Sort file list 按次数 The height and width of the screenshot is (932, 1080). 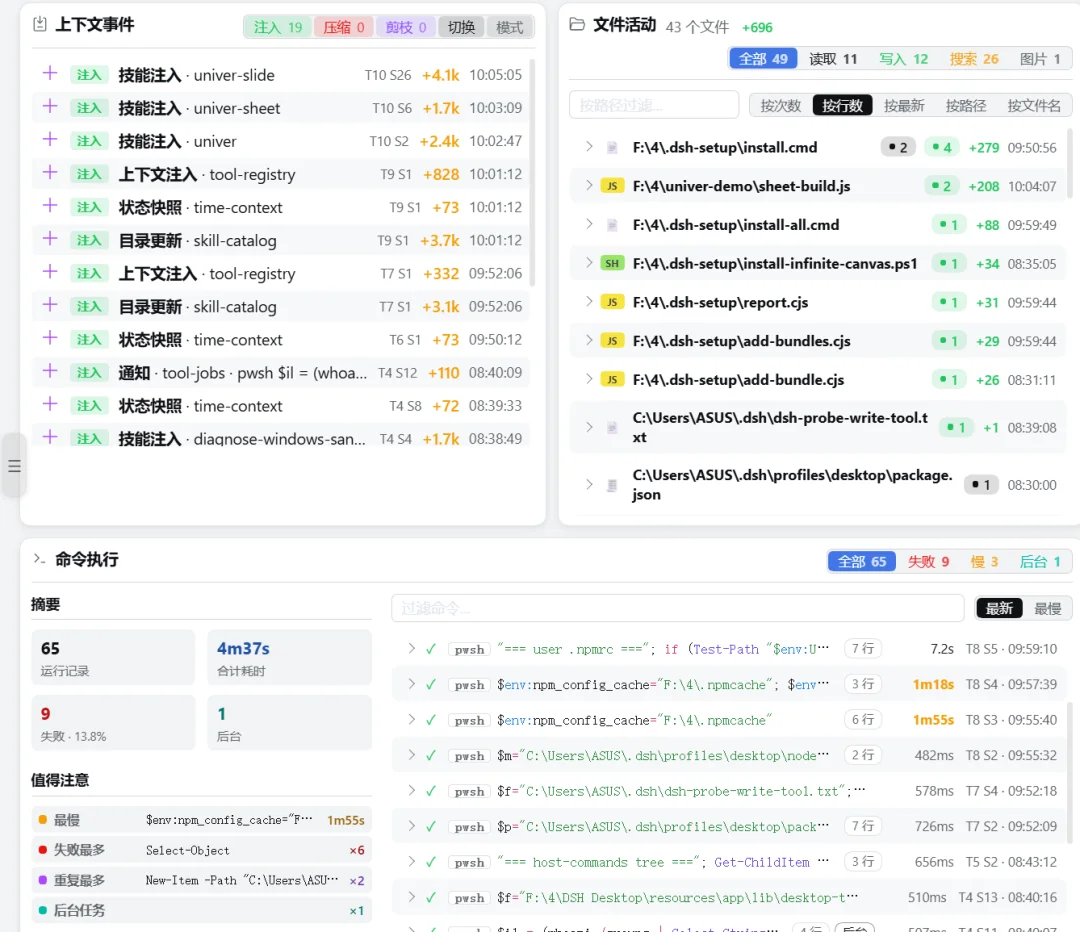[780, 105]
